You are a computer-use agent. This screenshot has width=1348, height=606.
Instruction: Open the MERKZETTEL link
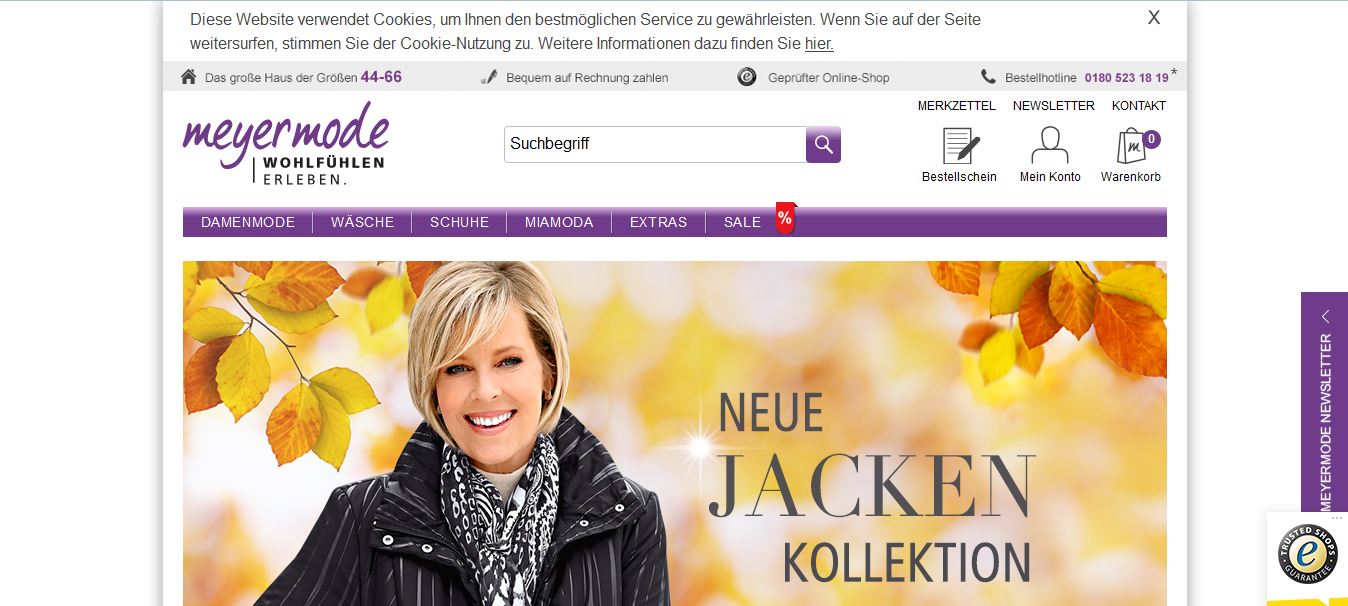pos(957,106)
